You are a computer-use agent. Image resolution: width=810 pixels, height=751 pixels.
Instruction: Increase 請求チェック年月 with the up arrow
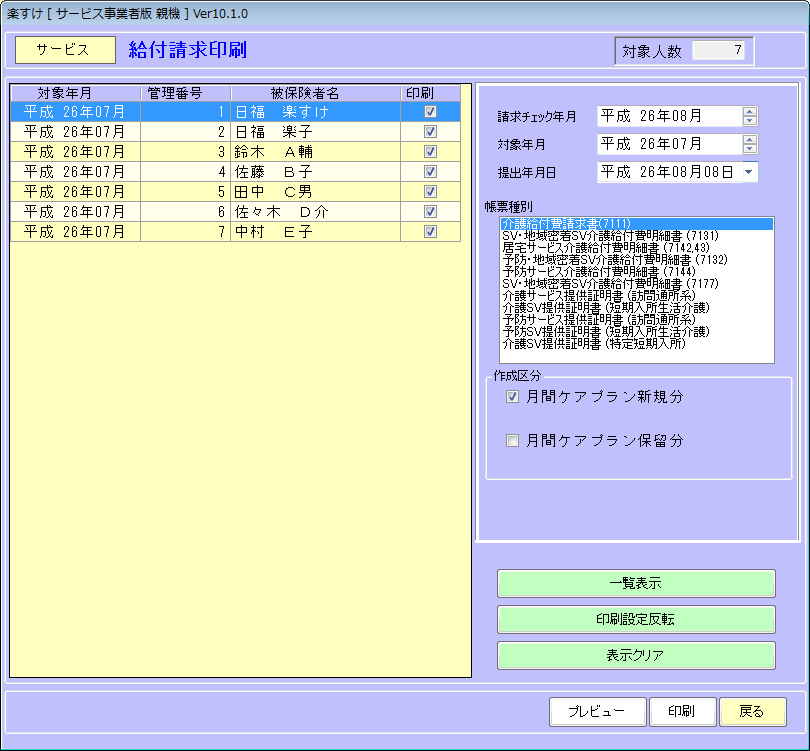tap(750, 111)
